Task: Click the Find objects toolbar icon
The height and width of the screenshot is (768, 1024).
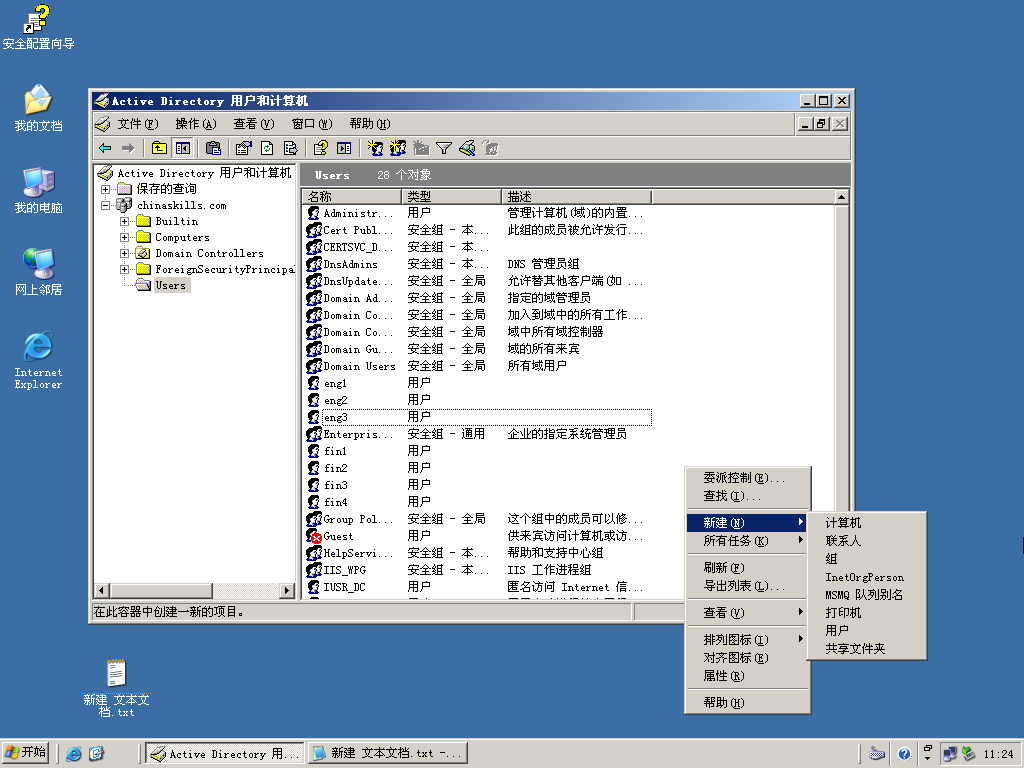Action: click(x=467, y=148)
